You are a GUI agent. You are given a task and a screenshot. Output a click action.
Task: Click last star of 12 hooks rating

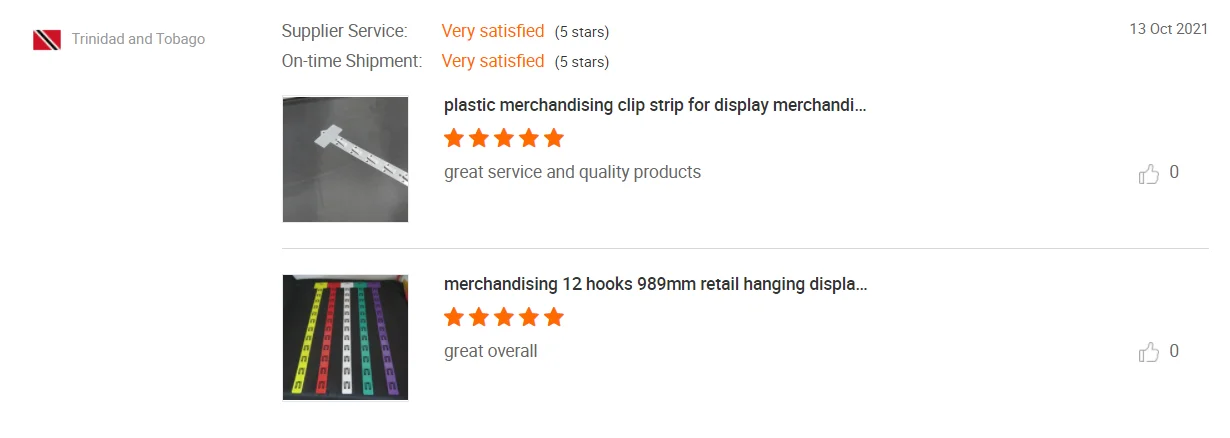coord(554,318)
